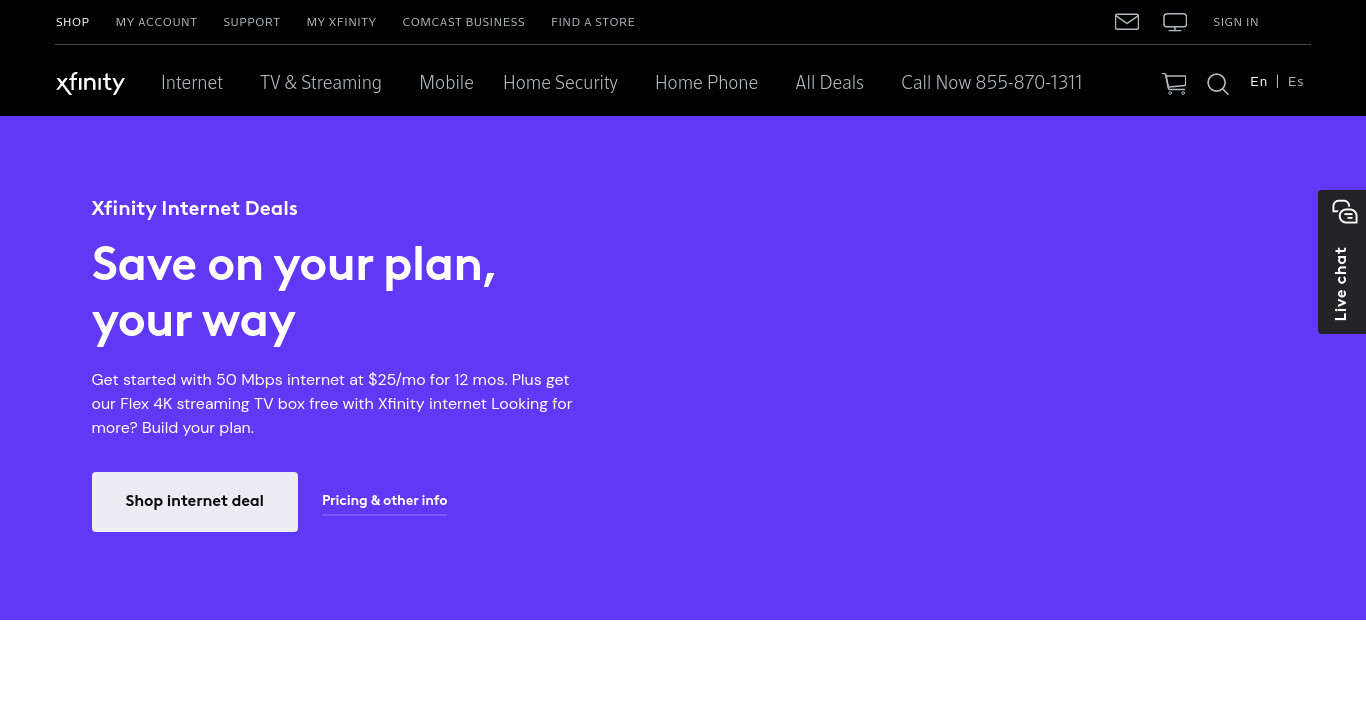Switch language to English (En)
Image resolution: width=1366 pixels, height=728 pixels.
pos(1258,82)
